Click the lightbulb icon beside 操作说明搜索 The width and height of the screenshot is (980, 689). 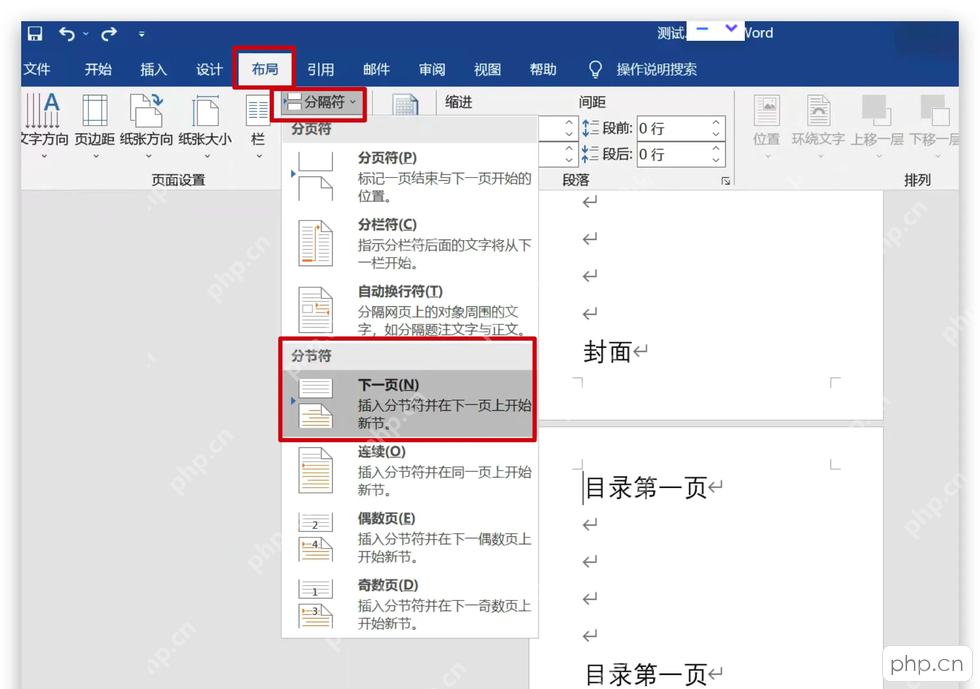(x=596, y=69)
